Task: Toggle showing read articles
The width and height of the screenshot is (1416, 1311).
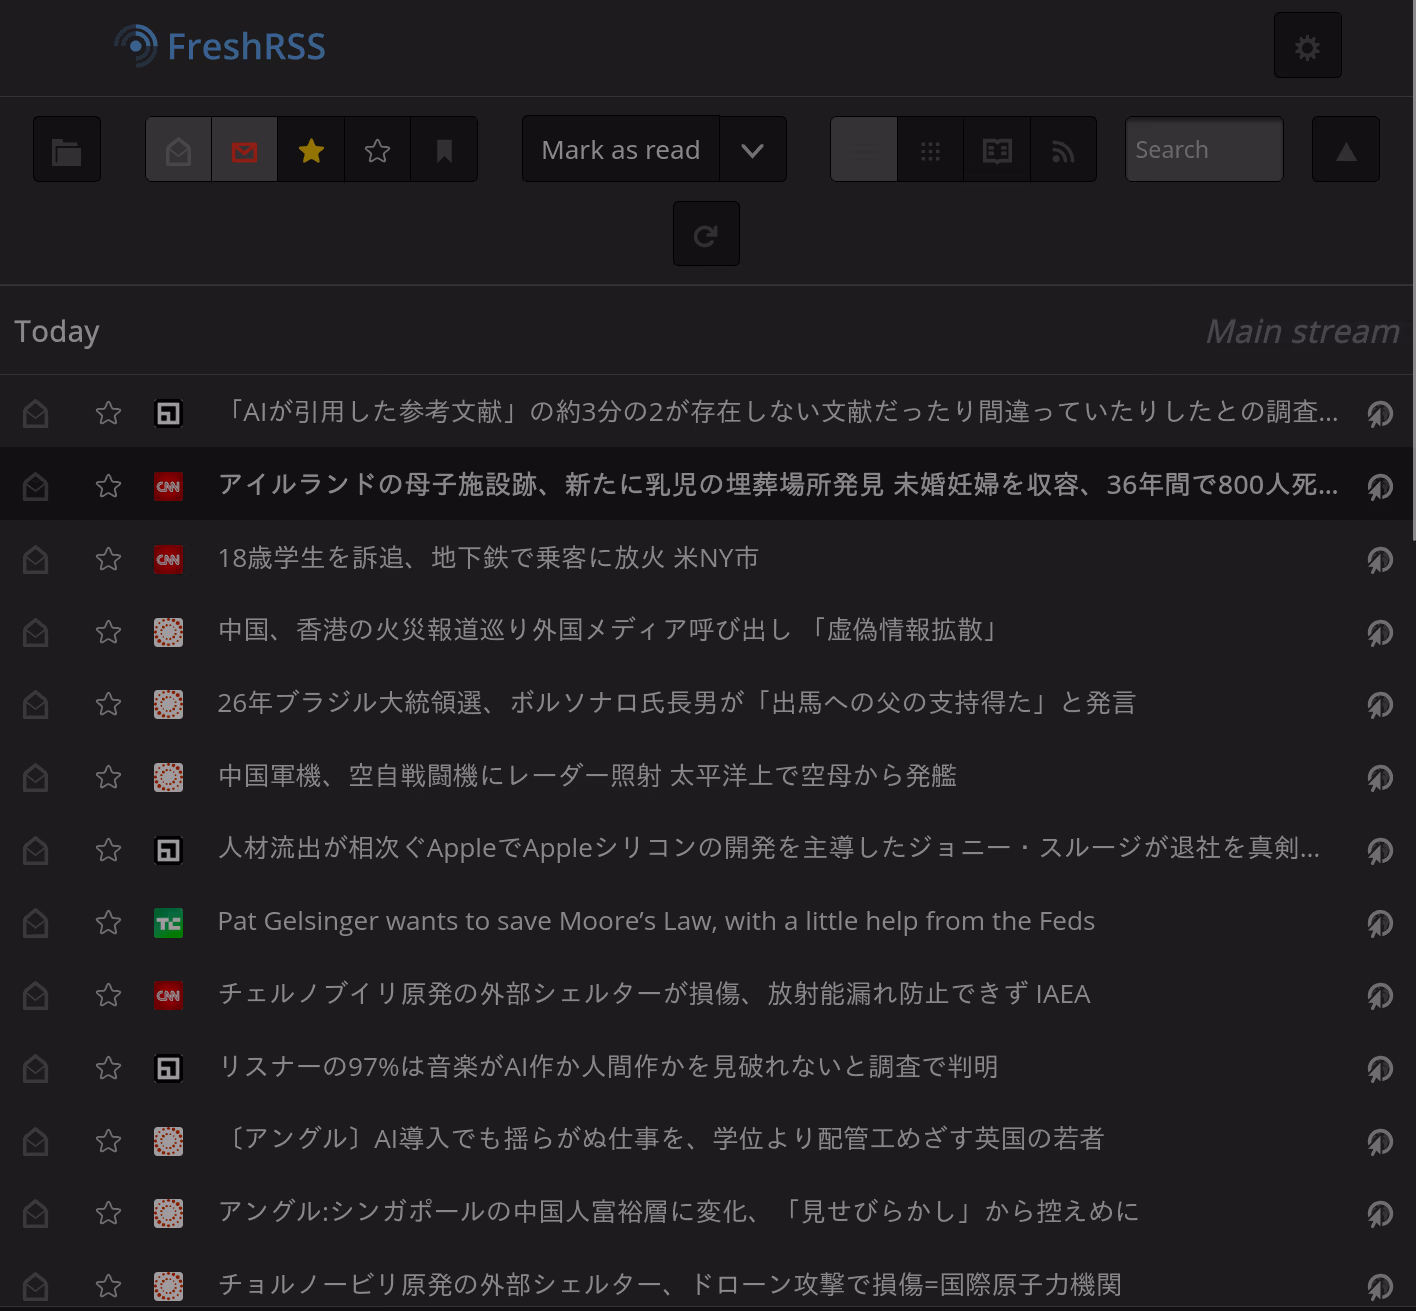Action: [x=179, y=150]
